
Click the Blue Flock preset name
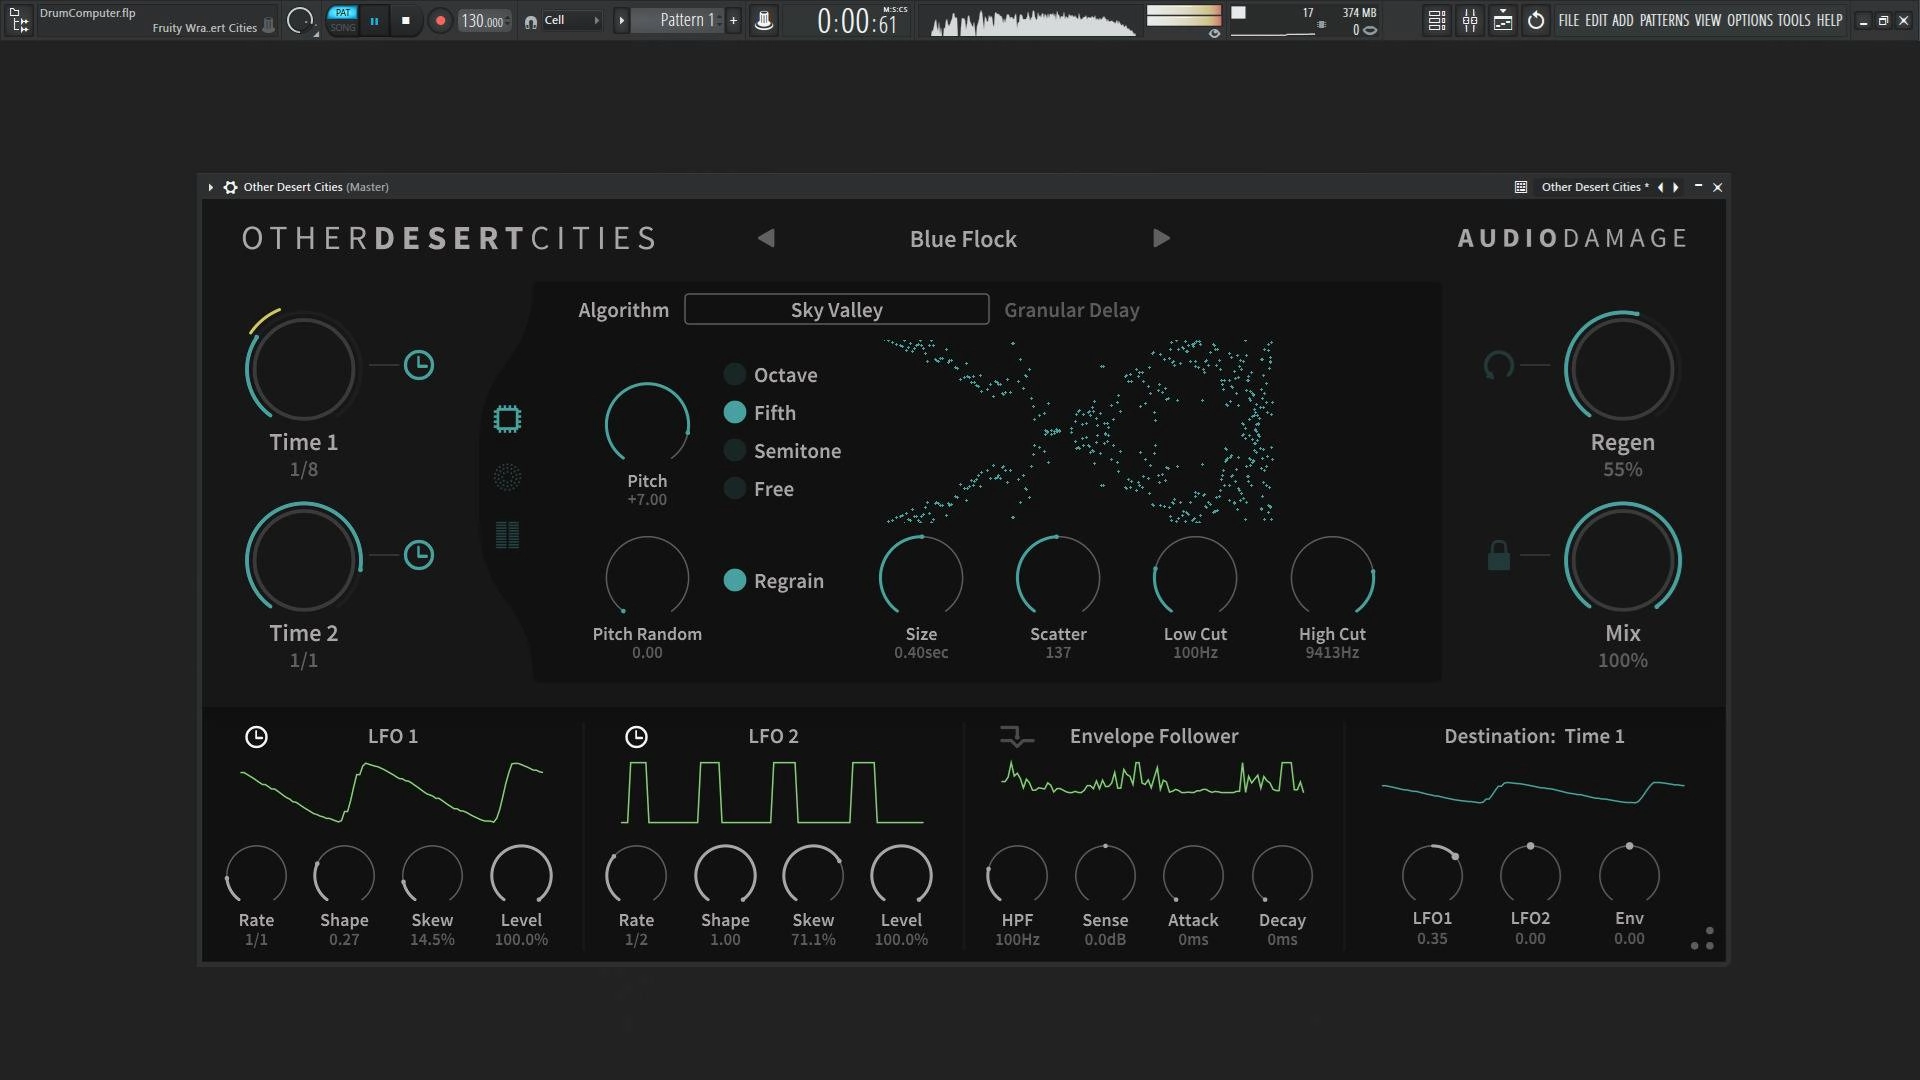tap(963, 239)
